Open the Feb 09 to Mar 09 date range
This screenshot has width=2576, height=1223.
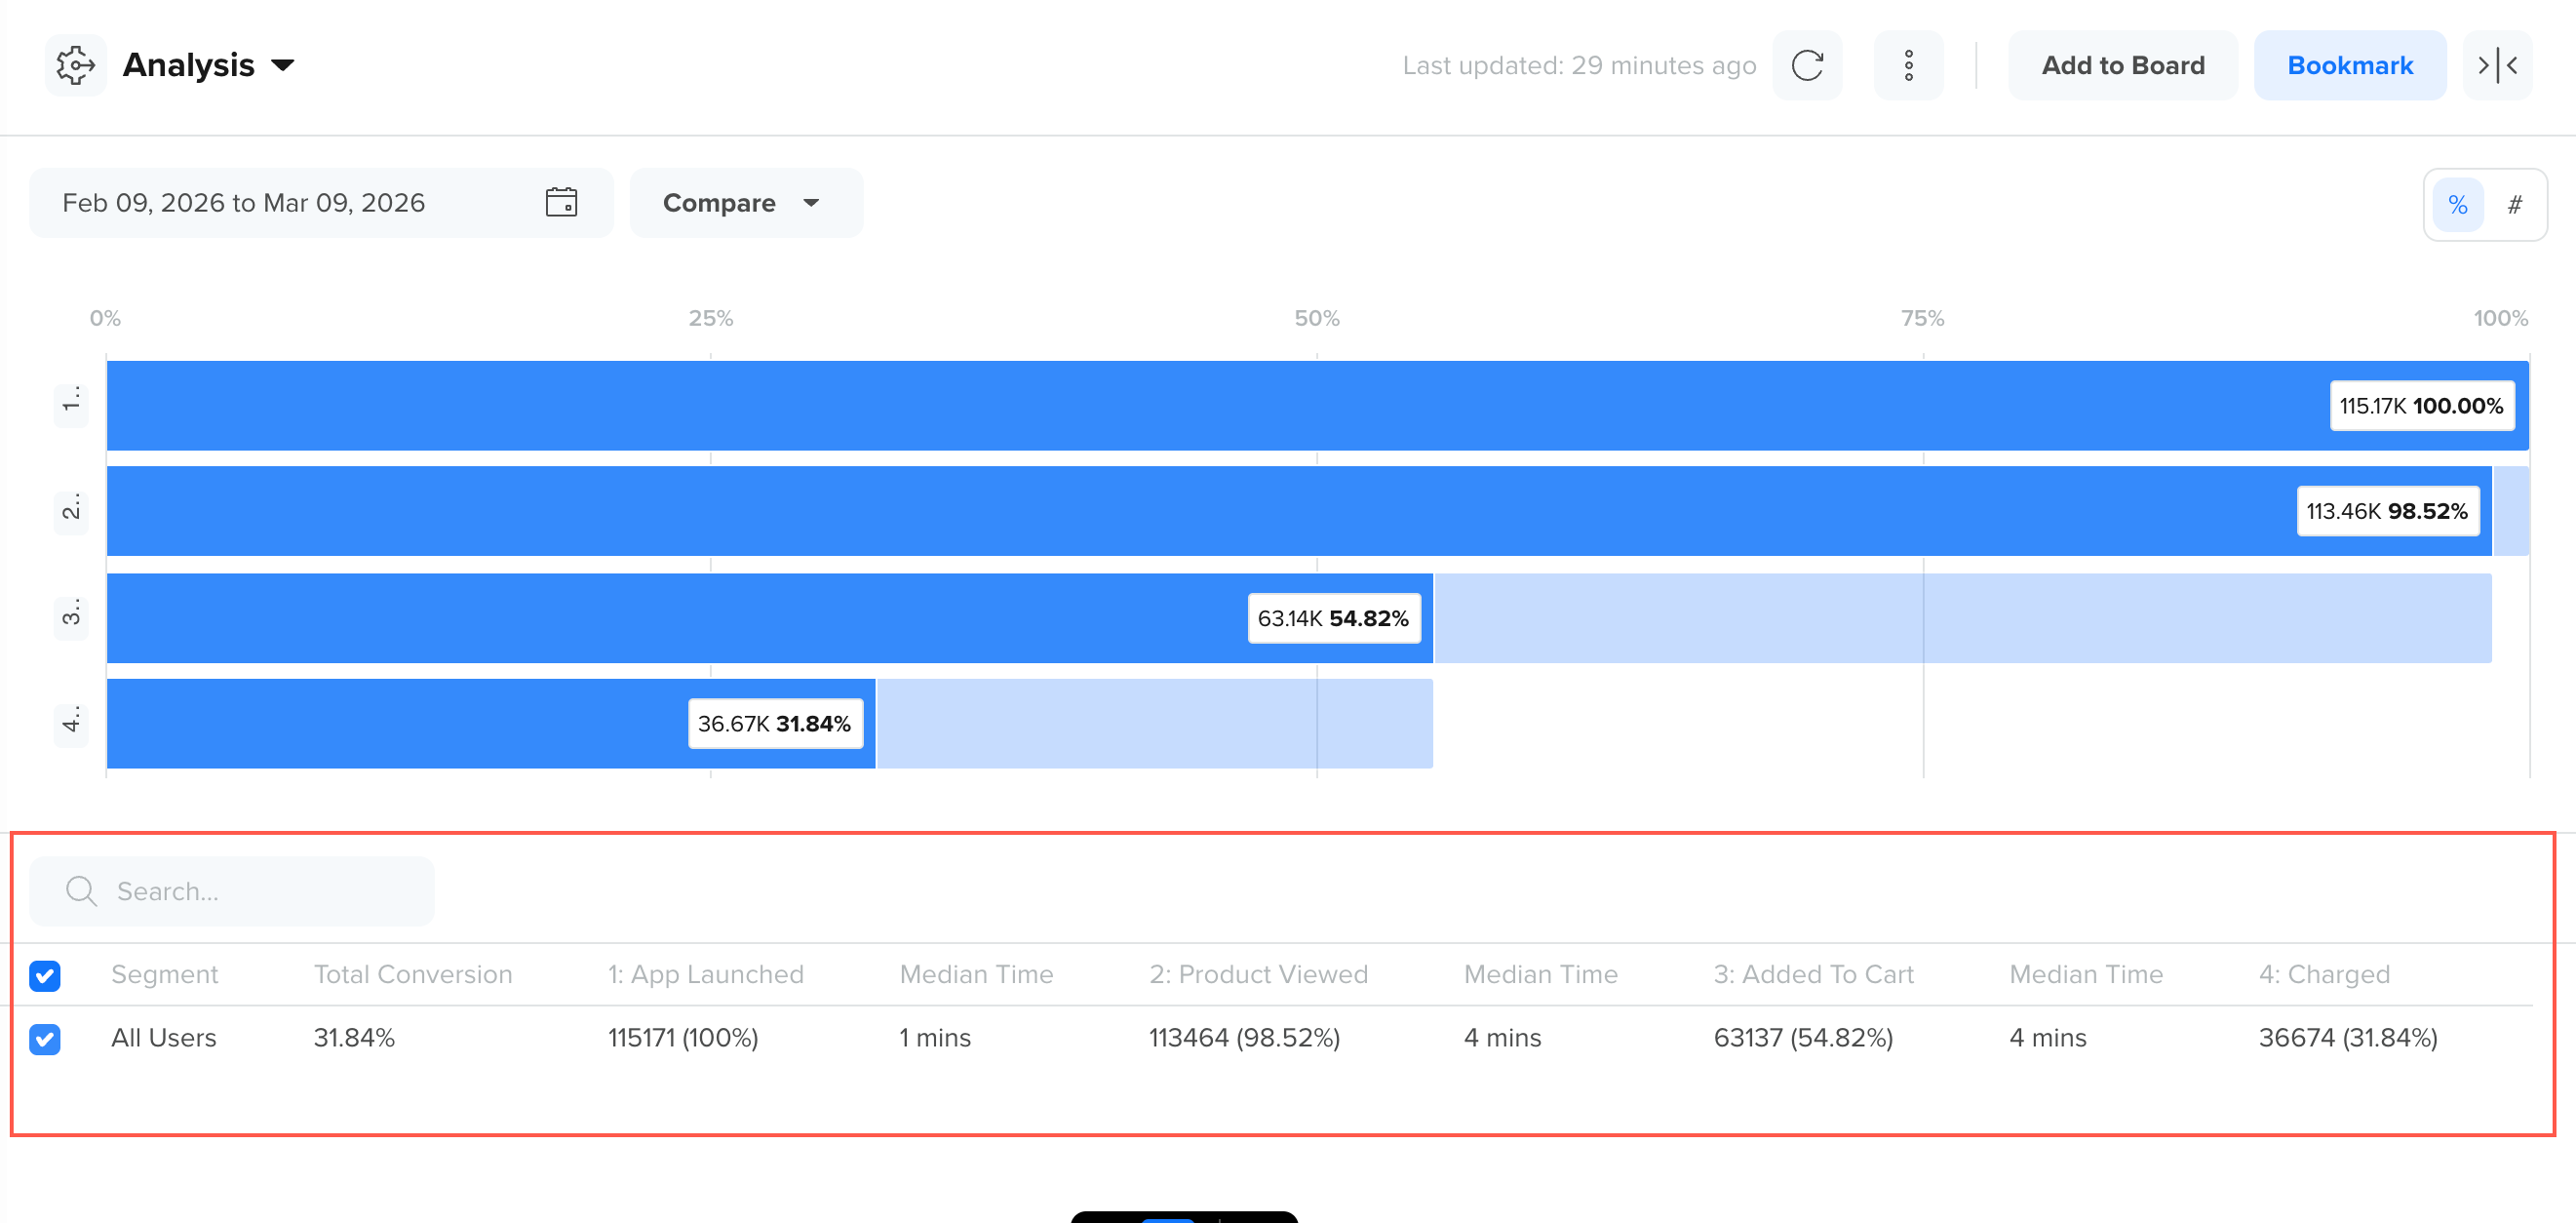click(244, 203)
